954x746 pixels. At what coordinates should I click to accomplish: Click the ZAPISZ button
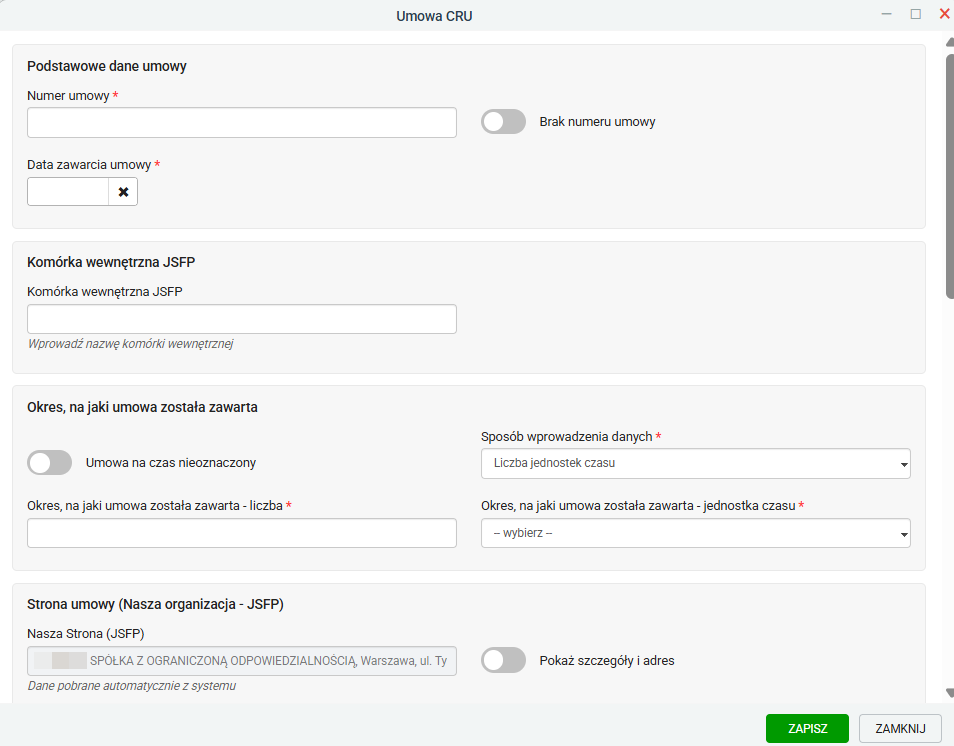[807, 728]
